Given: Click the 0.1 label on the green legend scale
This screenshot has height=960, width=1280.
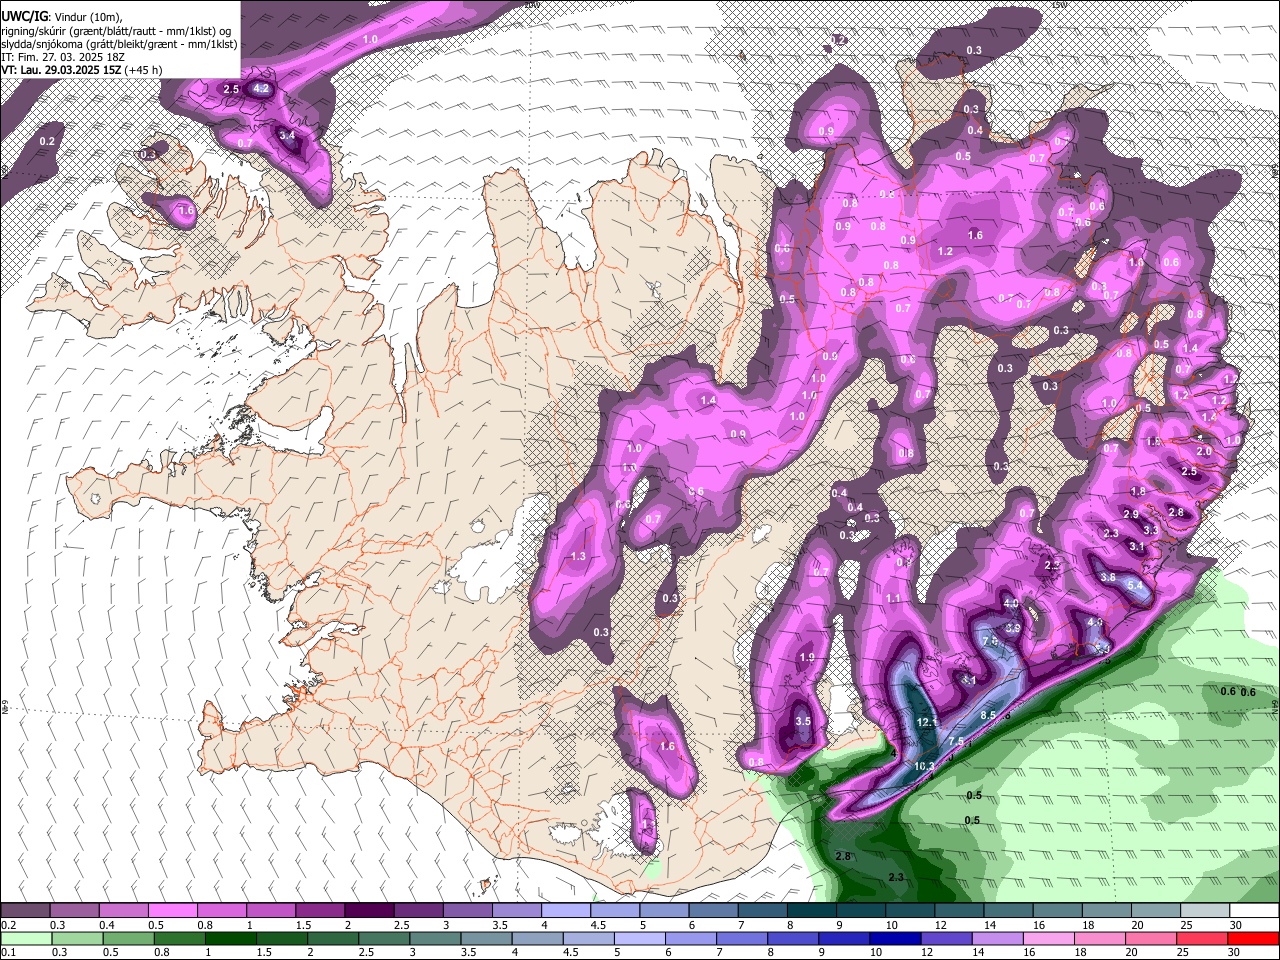Looking at the screenshot, I should (x=8, y=952).
